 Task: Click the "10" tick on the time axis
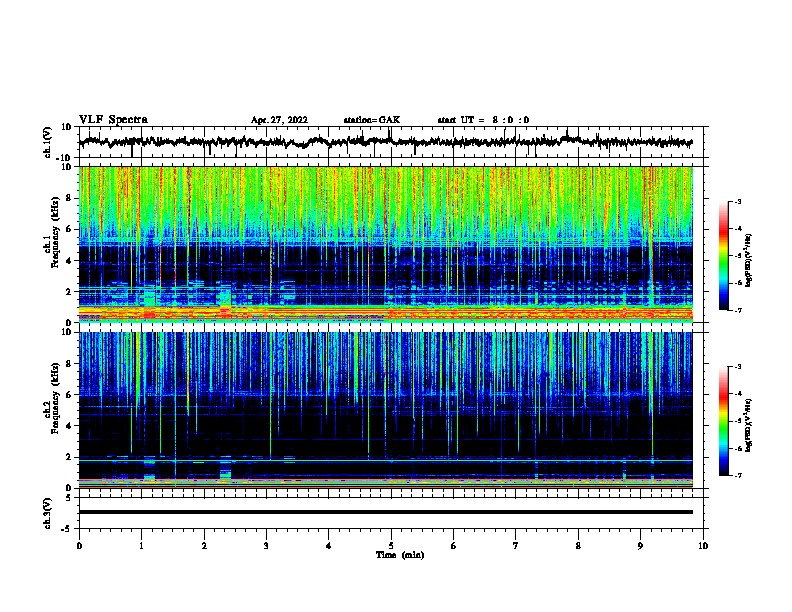703,546
